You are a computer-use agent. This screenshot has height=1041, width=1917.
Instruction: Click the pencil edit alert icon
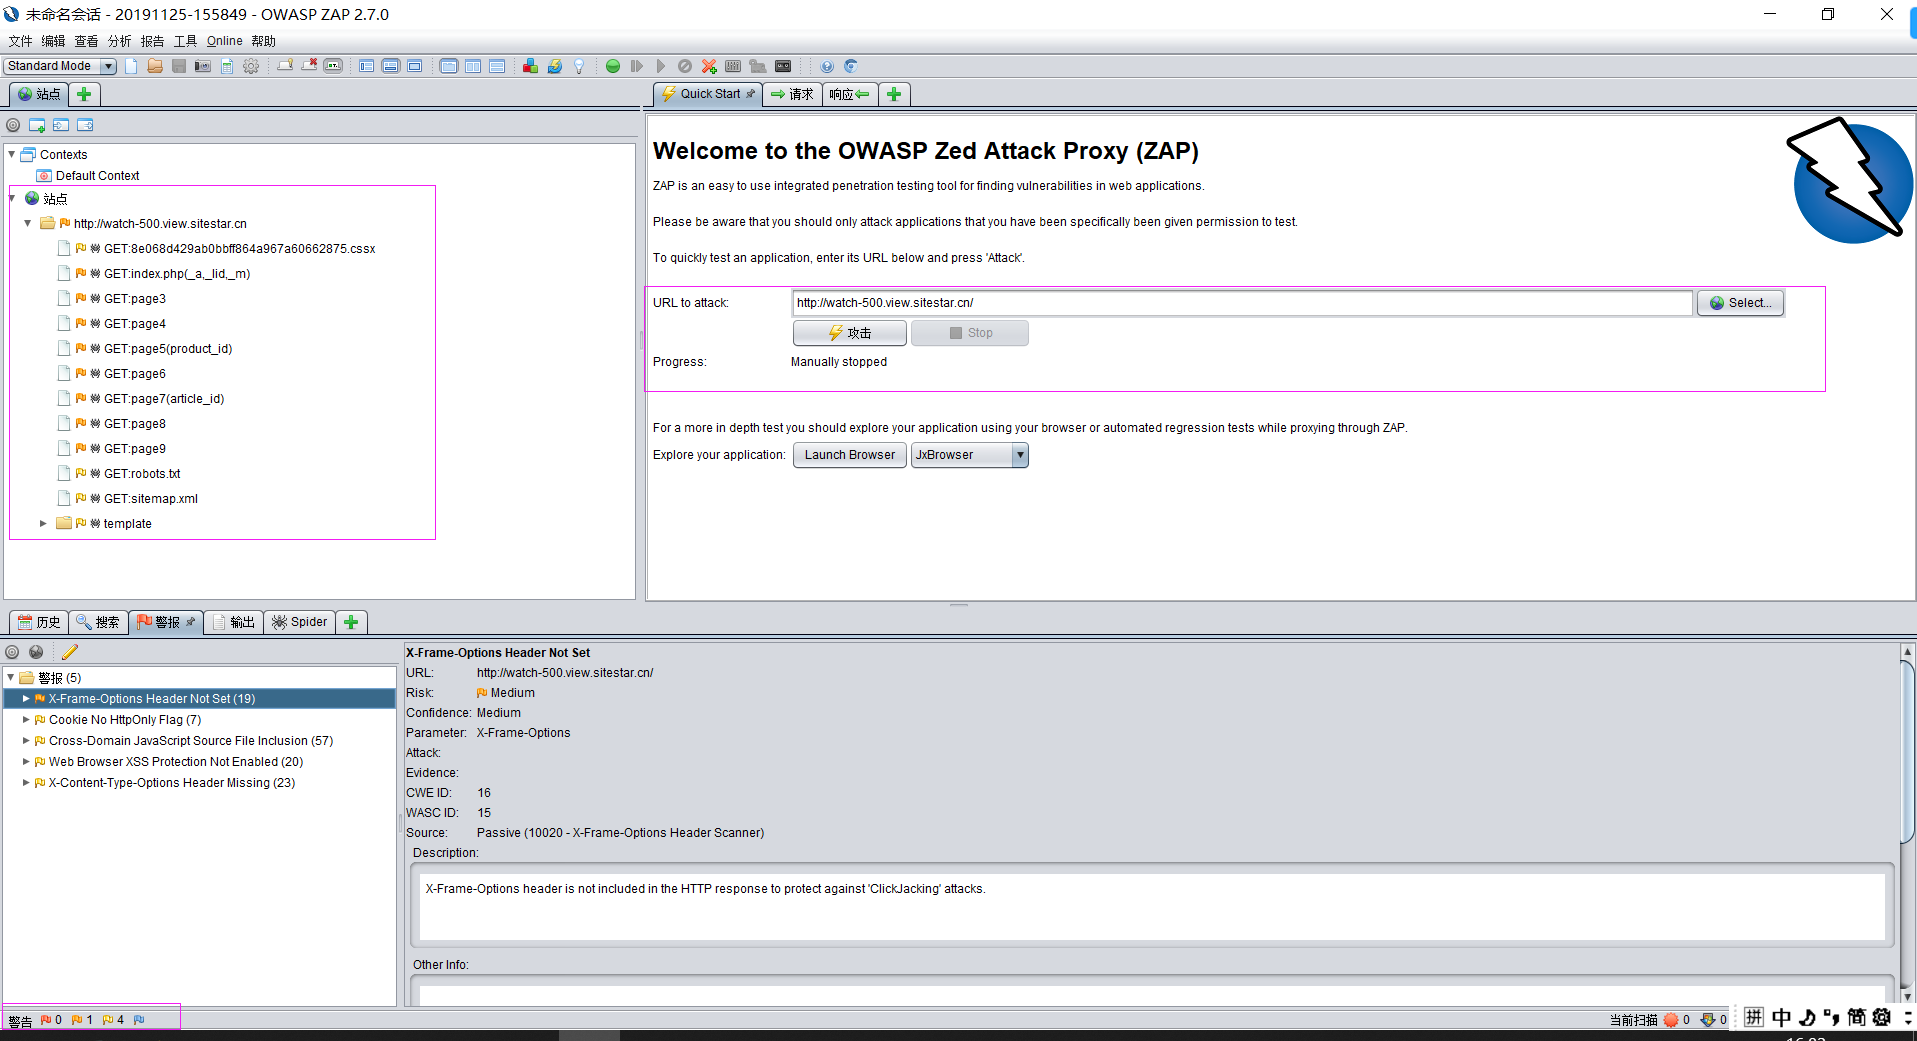pos(69,652)
